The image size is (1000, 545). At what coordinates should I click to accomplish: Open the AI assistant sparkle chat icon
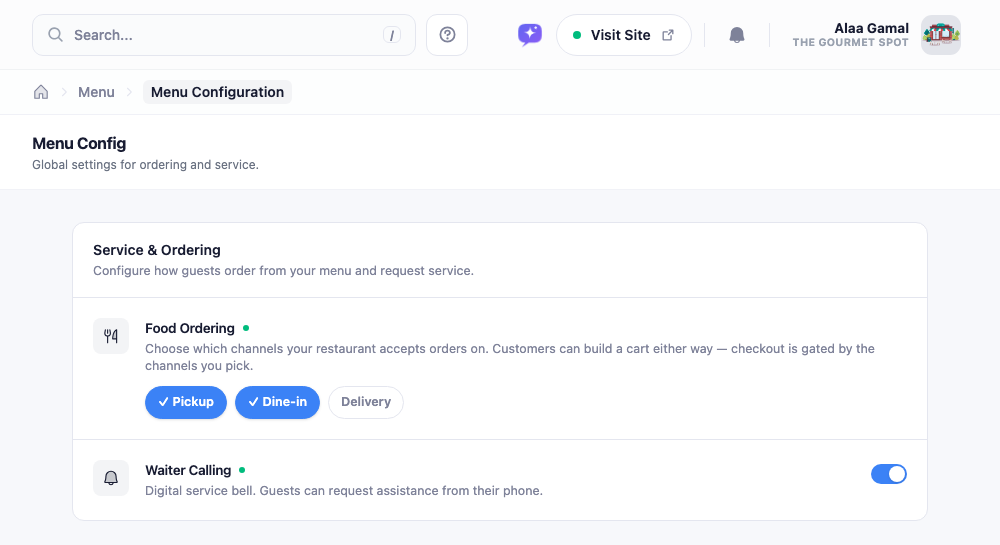point(529,34)
